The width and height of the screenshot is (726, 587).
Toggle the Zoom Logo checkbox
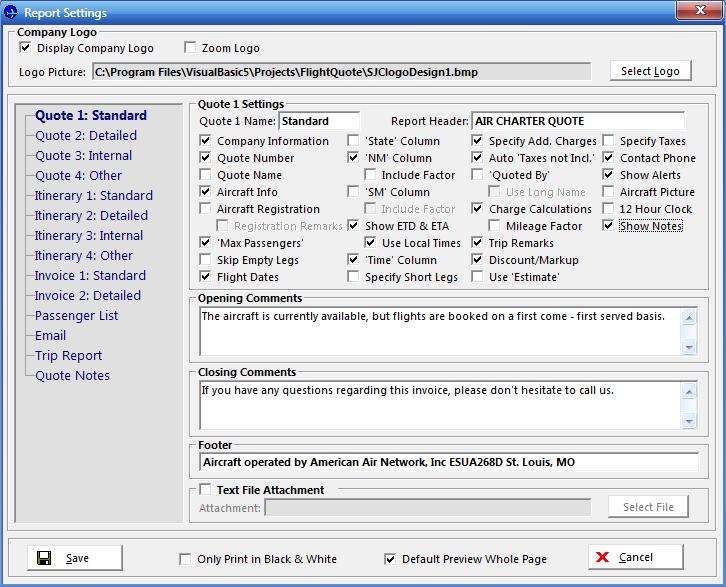192,48
